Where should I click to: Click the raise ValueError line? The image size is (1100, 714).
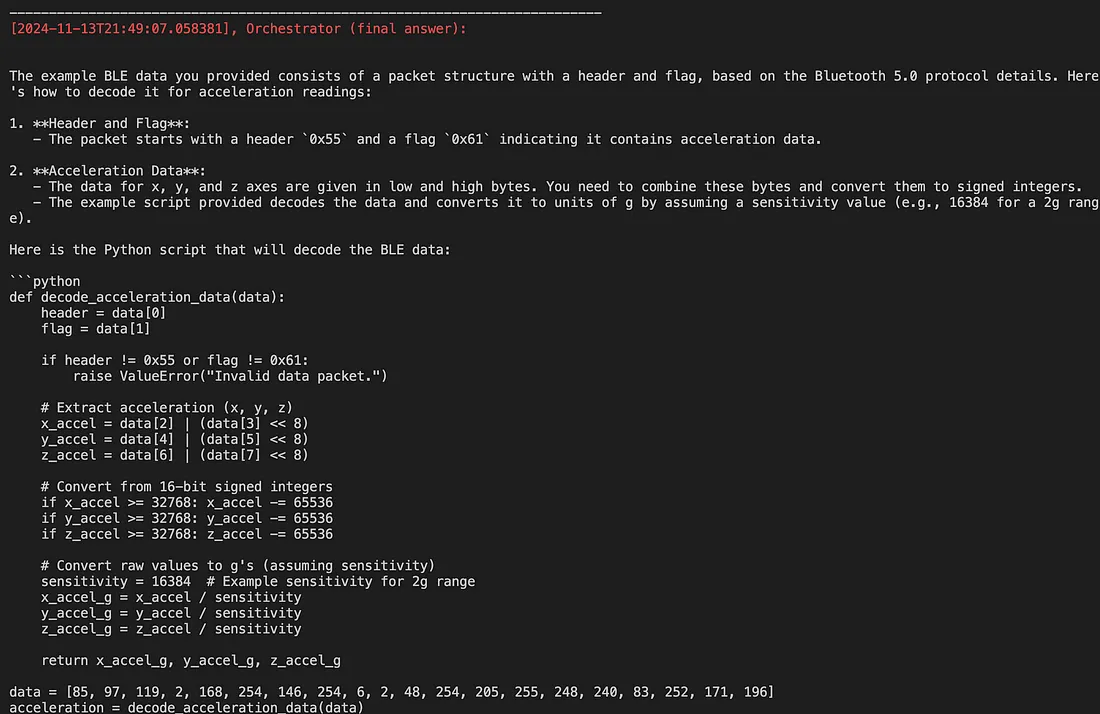(x=230, y=377)
